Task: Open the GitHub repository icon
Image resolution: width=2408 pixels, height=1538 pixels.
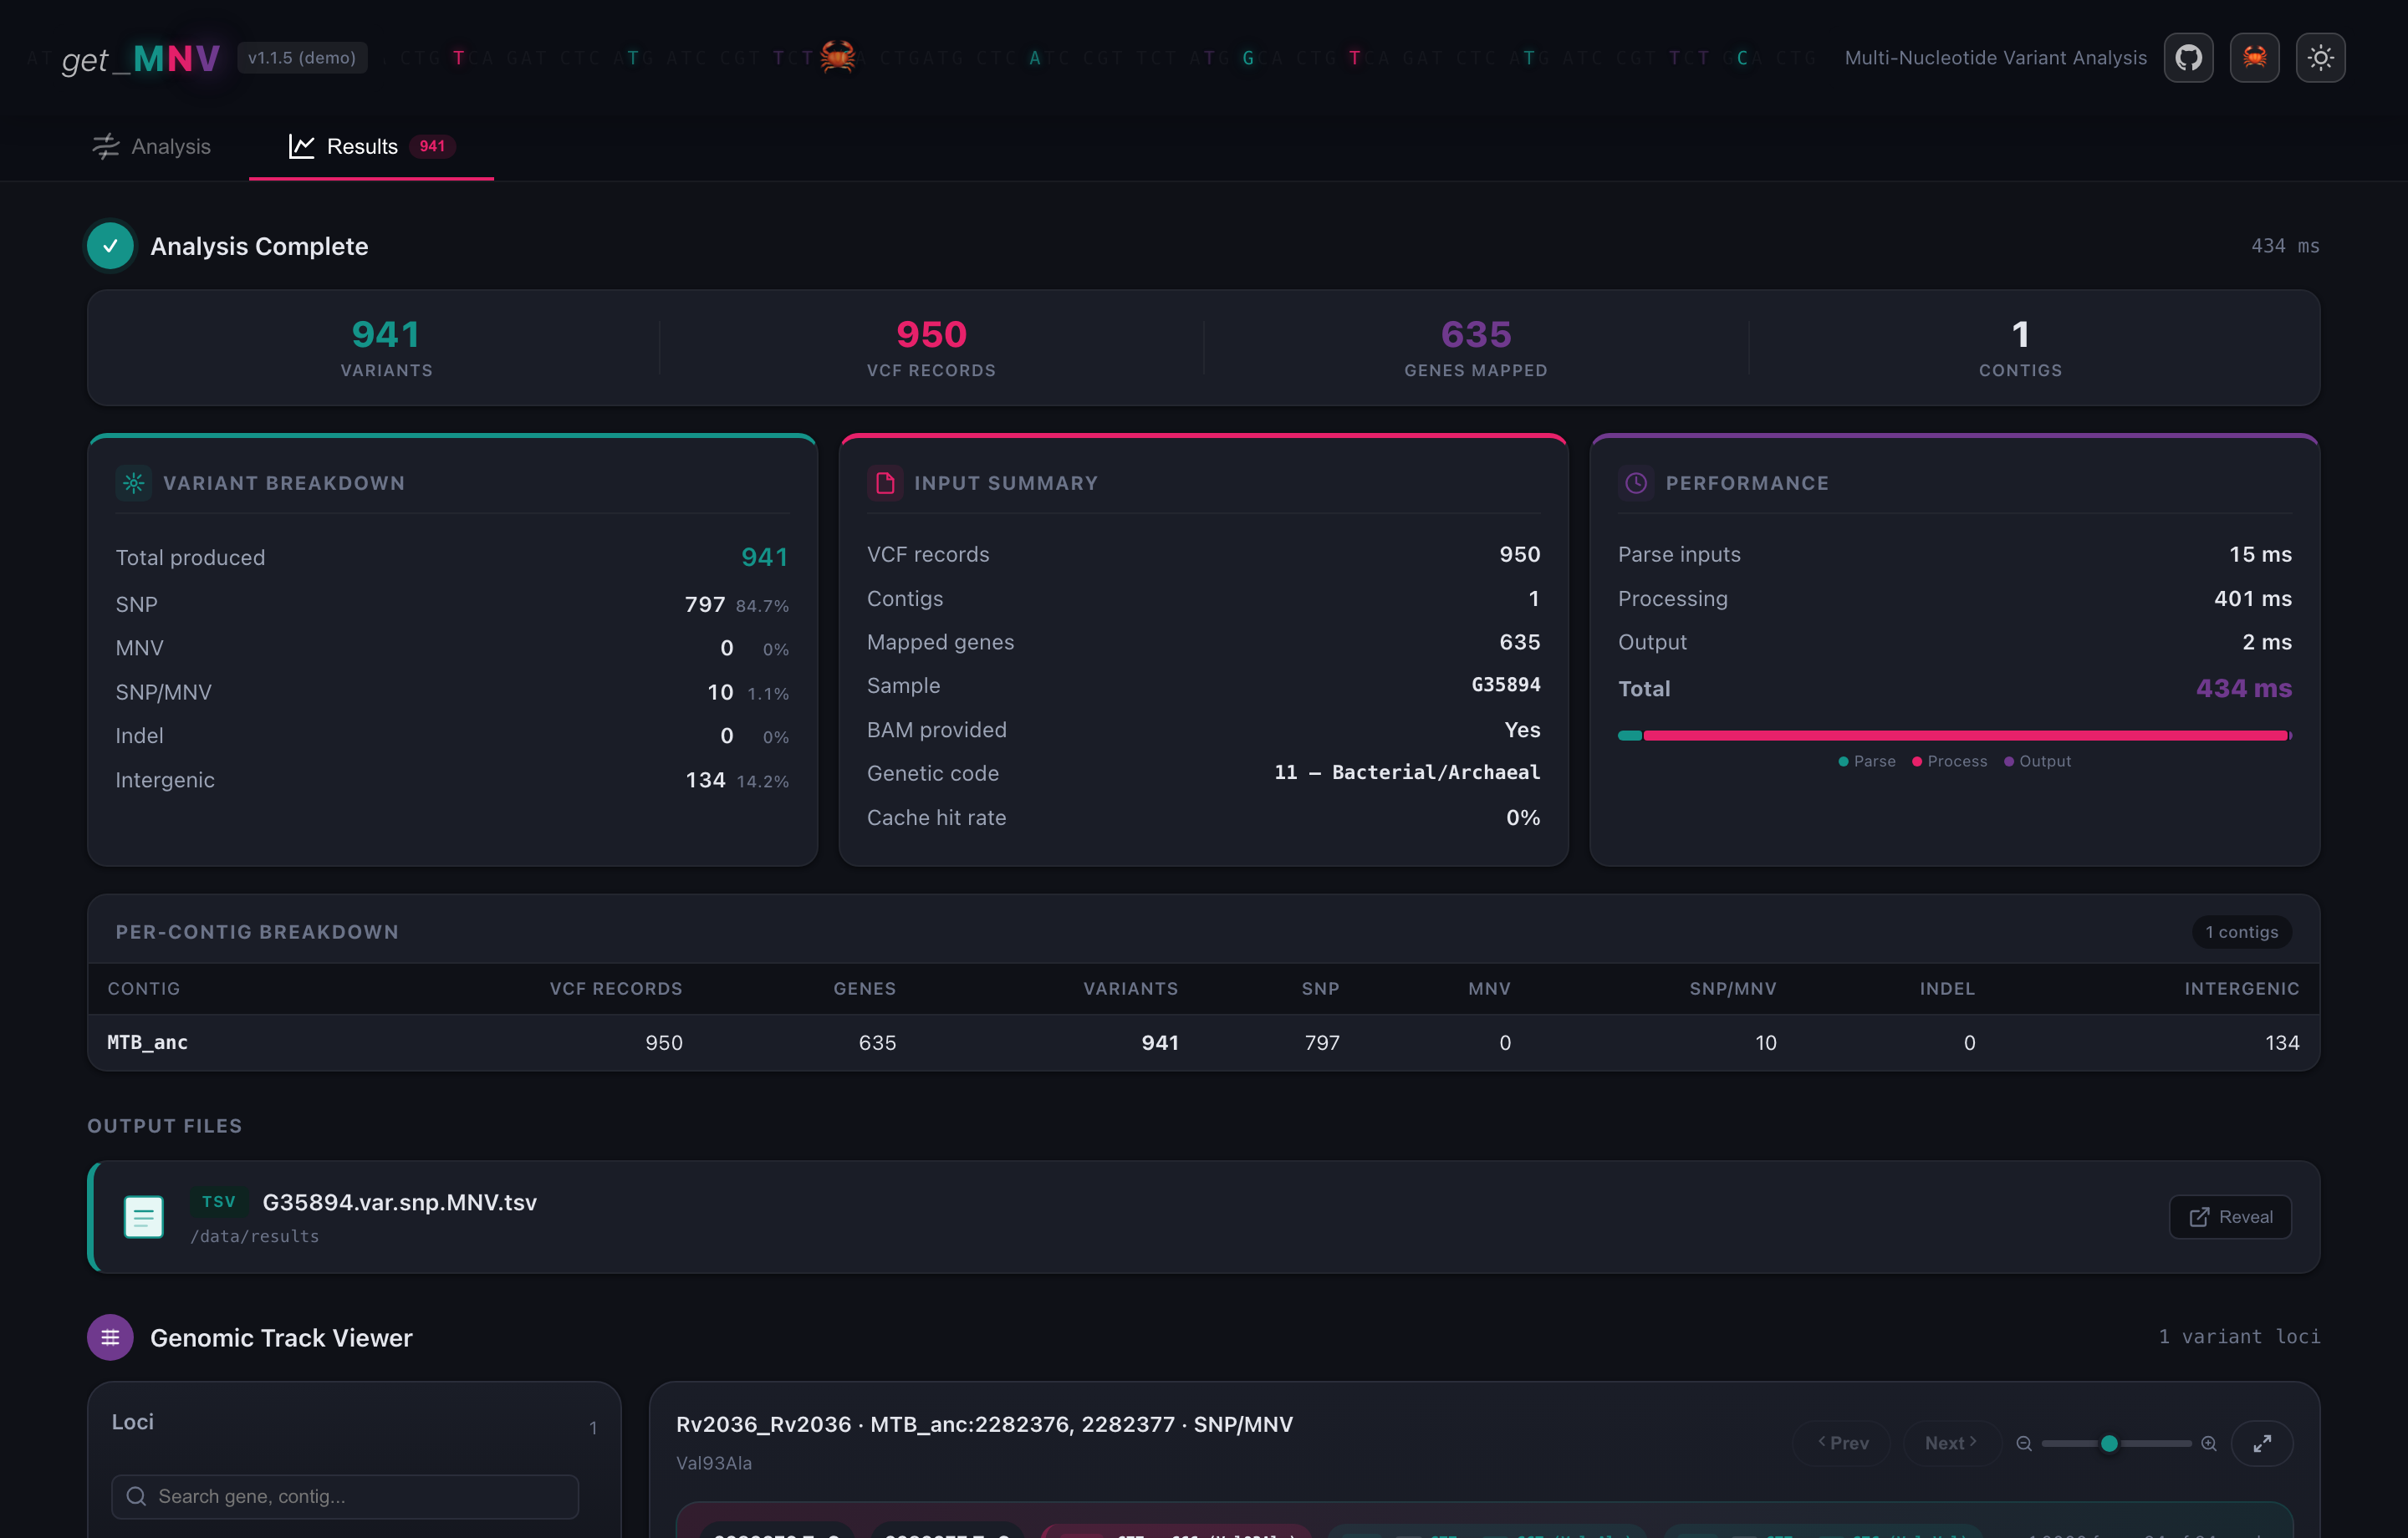Action: (x=2188, y=58)
